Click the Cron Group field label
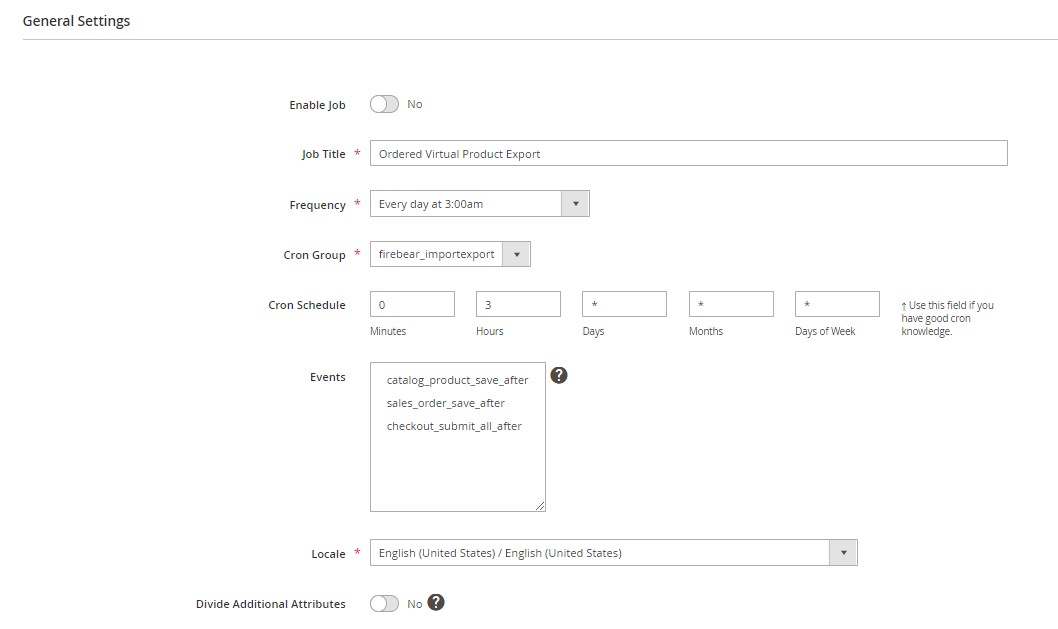Screen dimensions: 1058x629 (x=314, y=255)
